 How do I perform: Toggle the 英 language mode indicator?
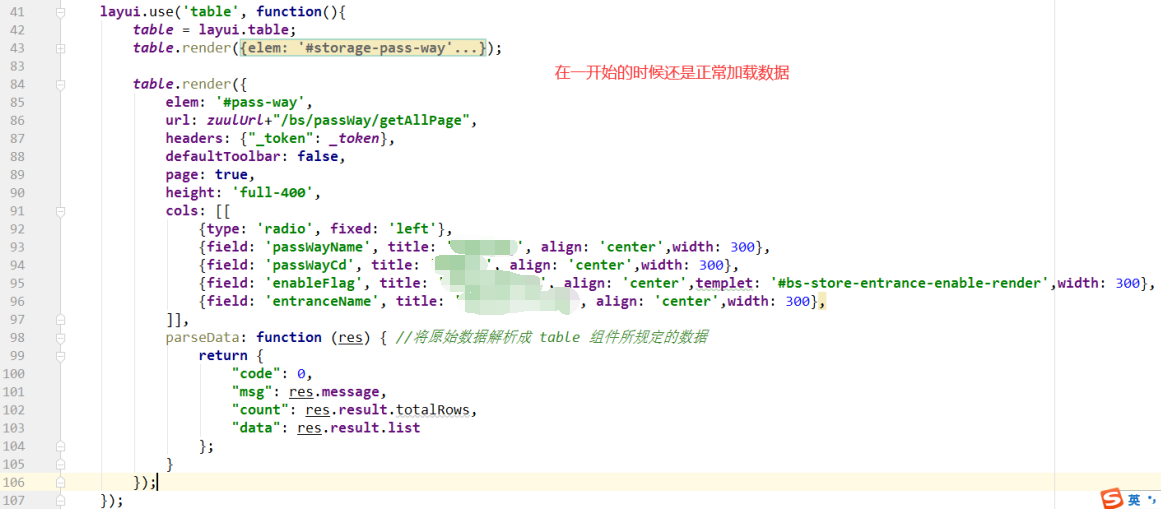pos(1134,499)
